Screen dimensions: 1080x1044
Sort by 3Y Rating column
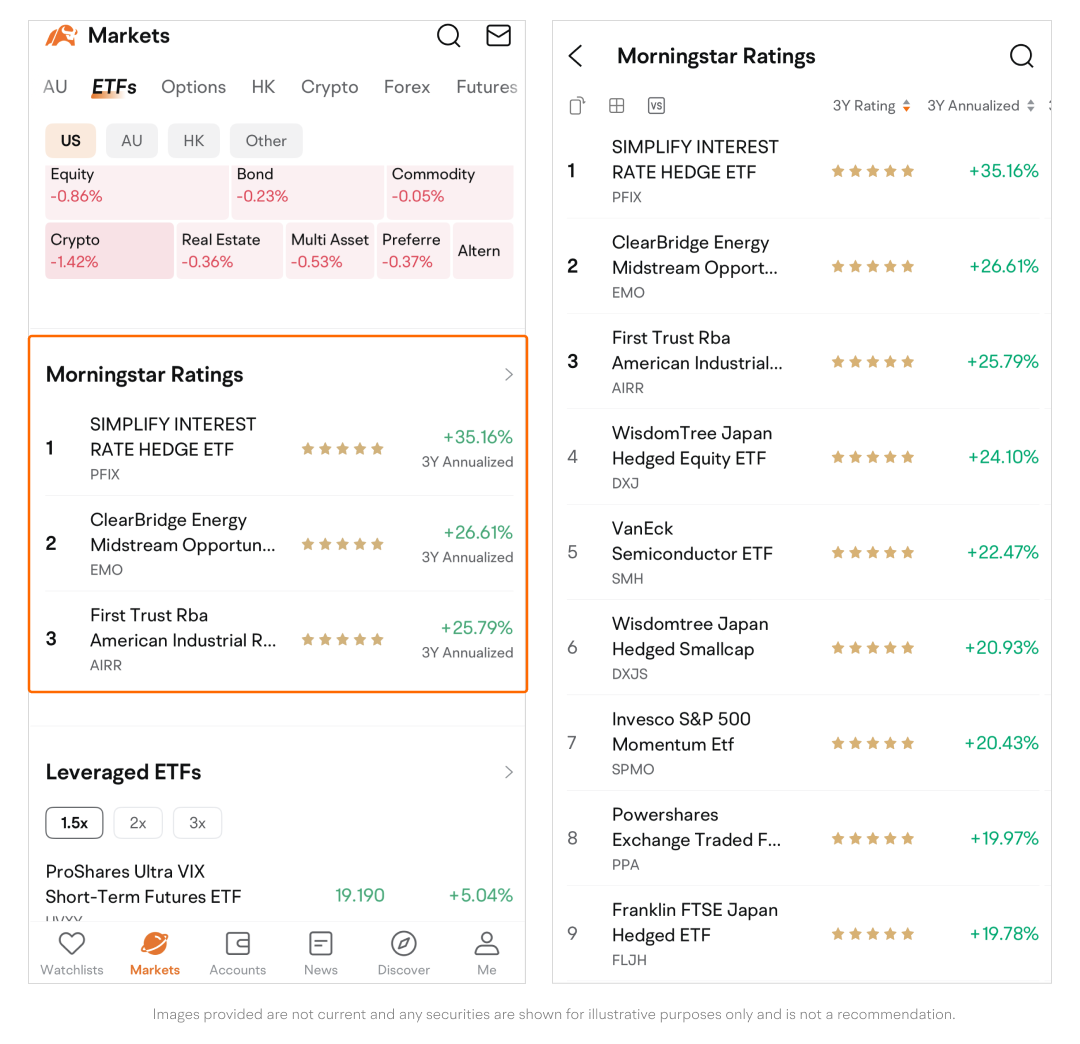[871, 106]
